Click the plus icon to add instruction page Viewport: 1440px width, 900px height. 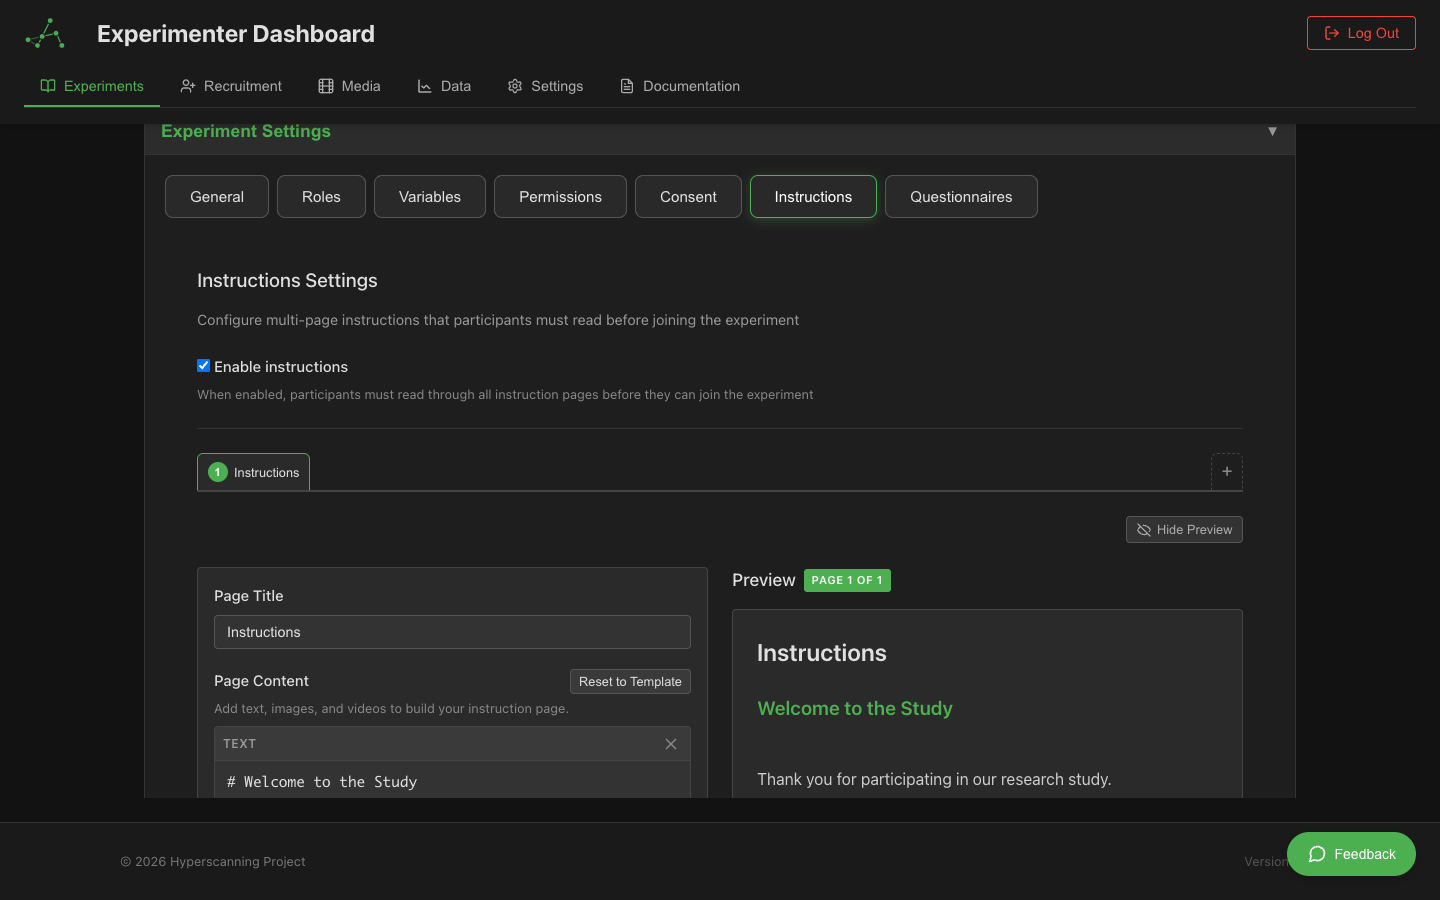(1227, 471)
